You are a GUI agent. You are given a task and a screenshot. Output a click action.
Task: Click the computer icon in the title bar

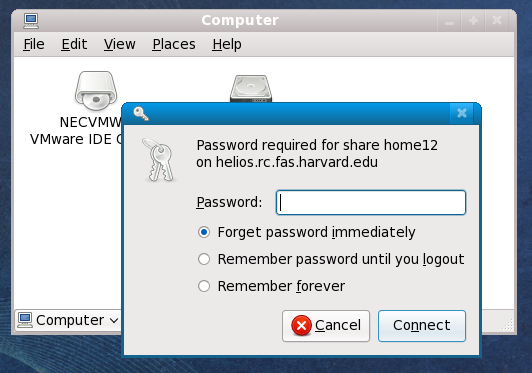pos(31,21)
